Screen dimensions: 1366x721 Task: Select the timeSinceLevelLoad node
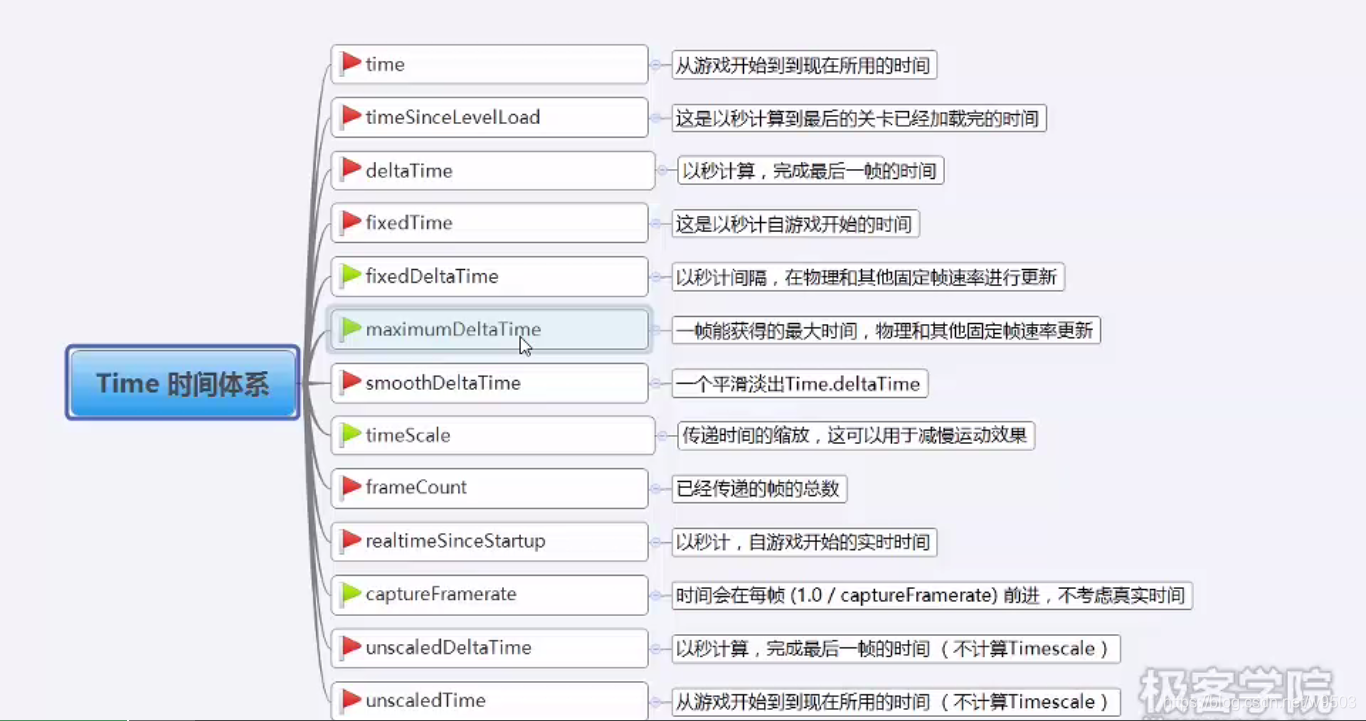coord(490,117)
